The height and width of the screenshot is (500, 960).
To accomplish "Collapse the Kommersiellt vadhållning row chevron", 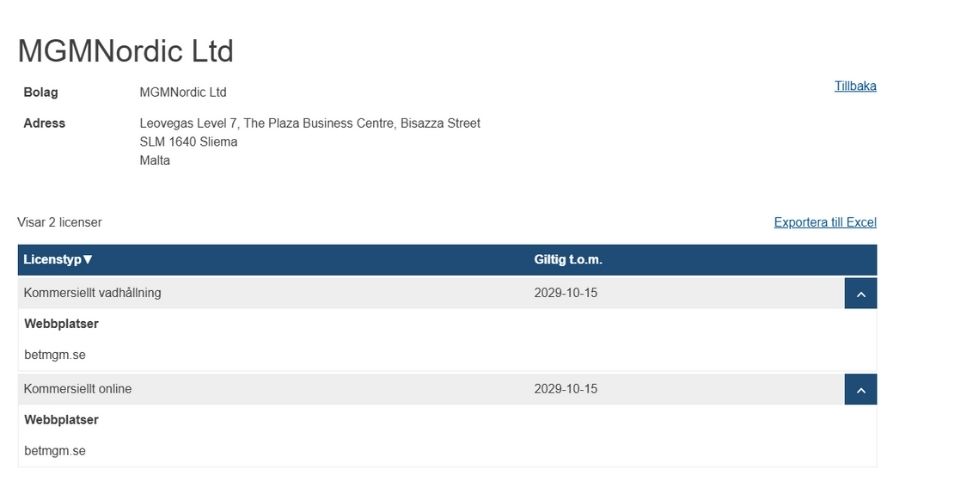I will coord(860,293).
